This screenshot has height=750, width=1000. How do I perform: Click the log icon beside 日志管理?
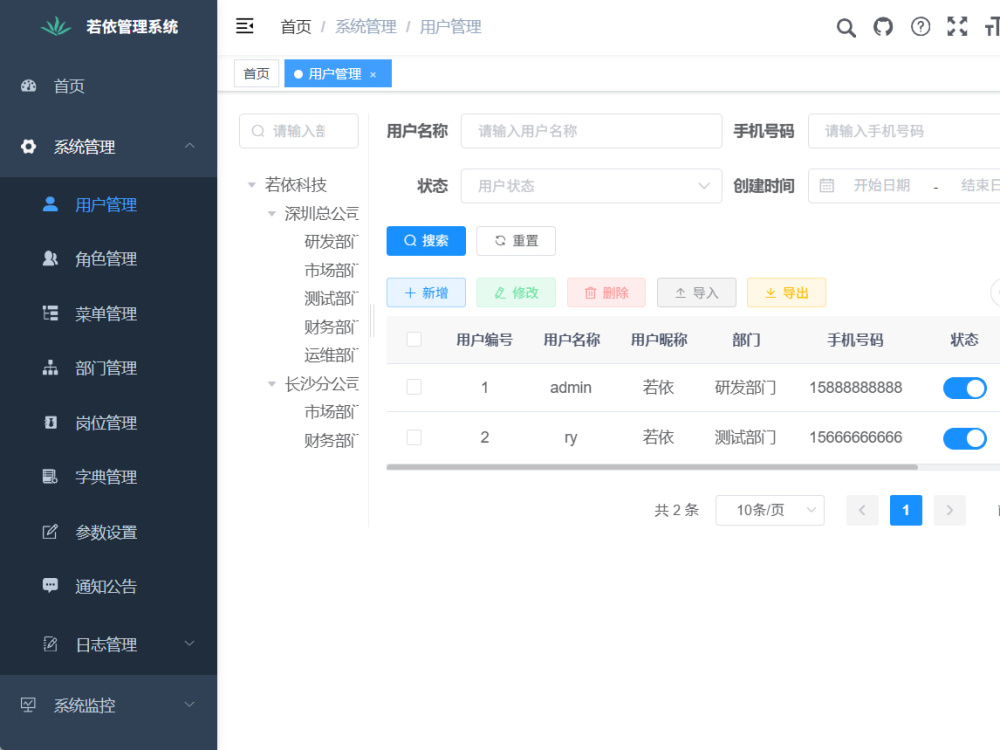tap(50, 644)
